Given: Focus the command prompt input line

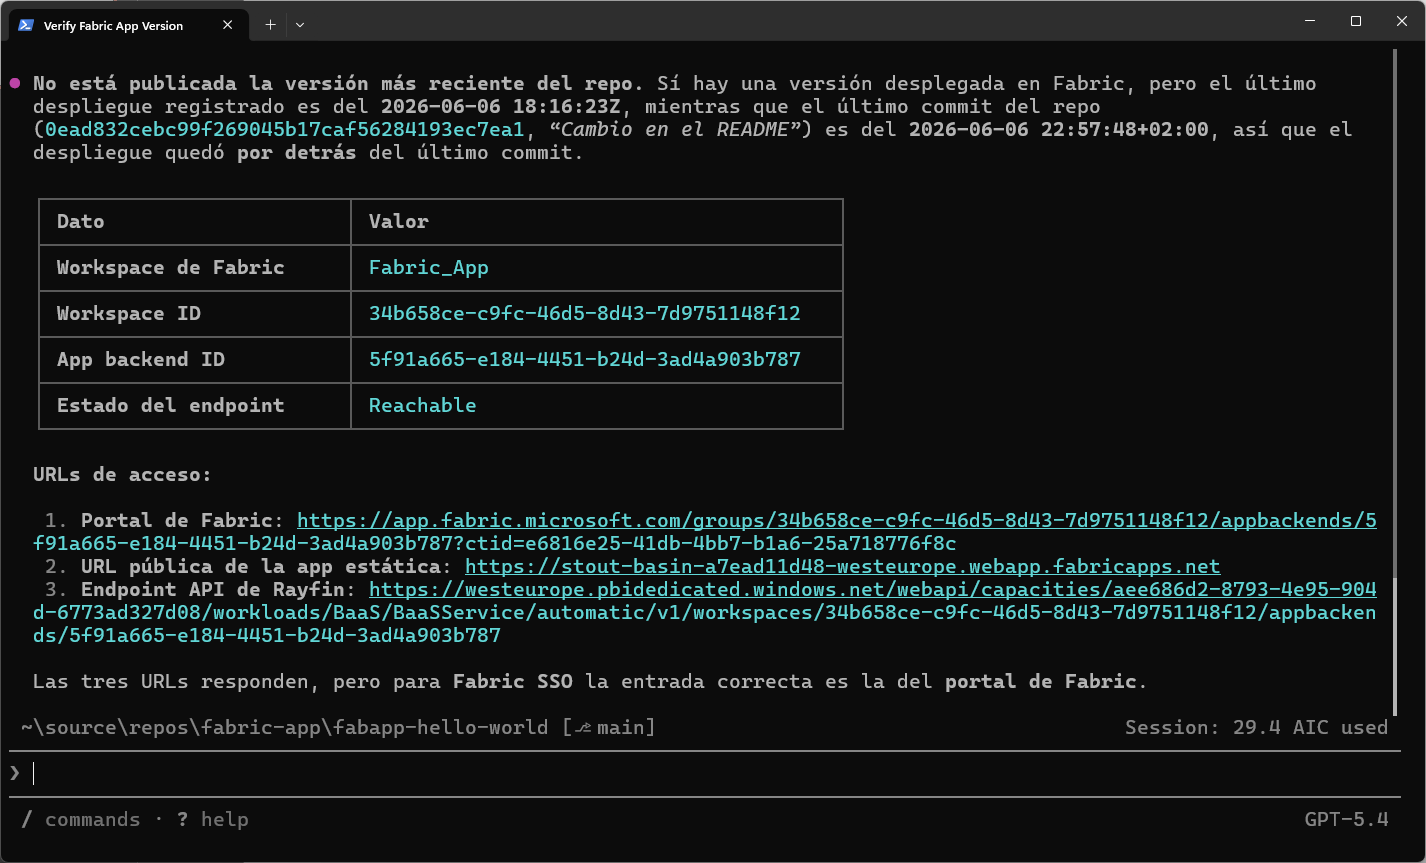Looking at the screenshot, I should [x=705, y=773].
